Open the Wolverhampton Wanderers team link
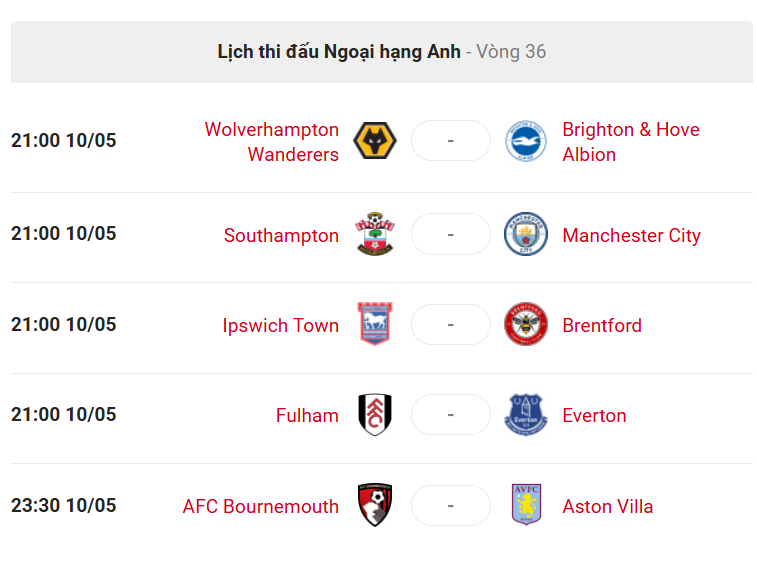The image size is (757, 563). 272,142
